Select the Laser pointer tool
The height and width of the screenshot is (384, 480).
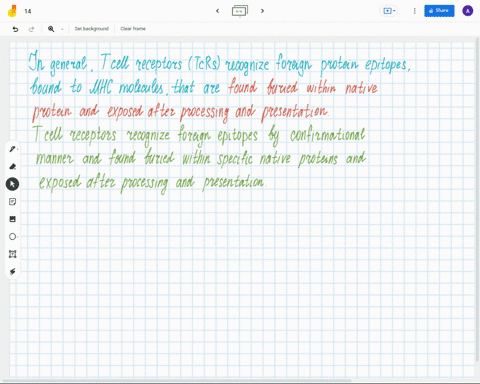pyautogui.click(x=12, y=272)
